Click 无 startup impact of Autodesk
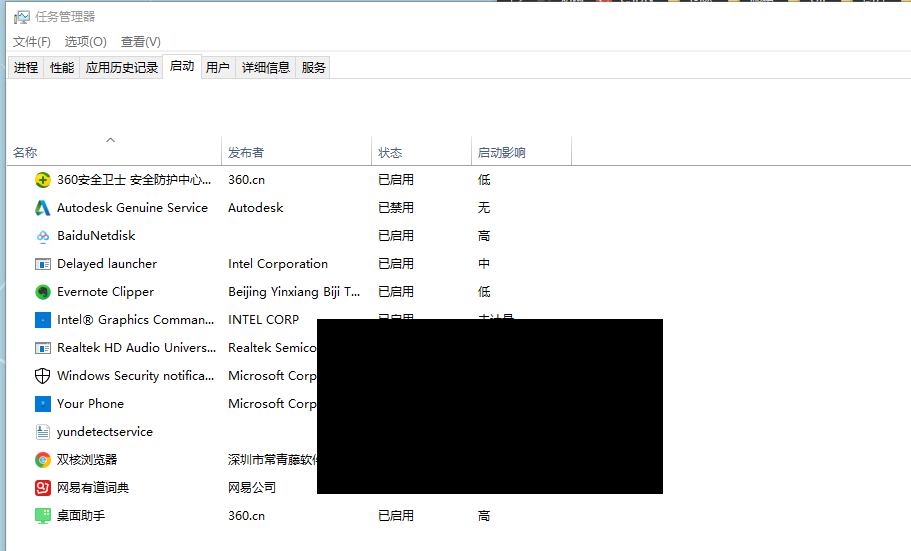 pos(484,208)
